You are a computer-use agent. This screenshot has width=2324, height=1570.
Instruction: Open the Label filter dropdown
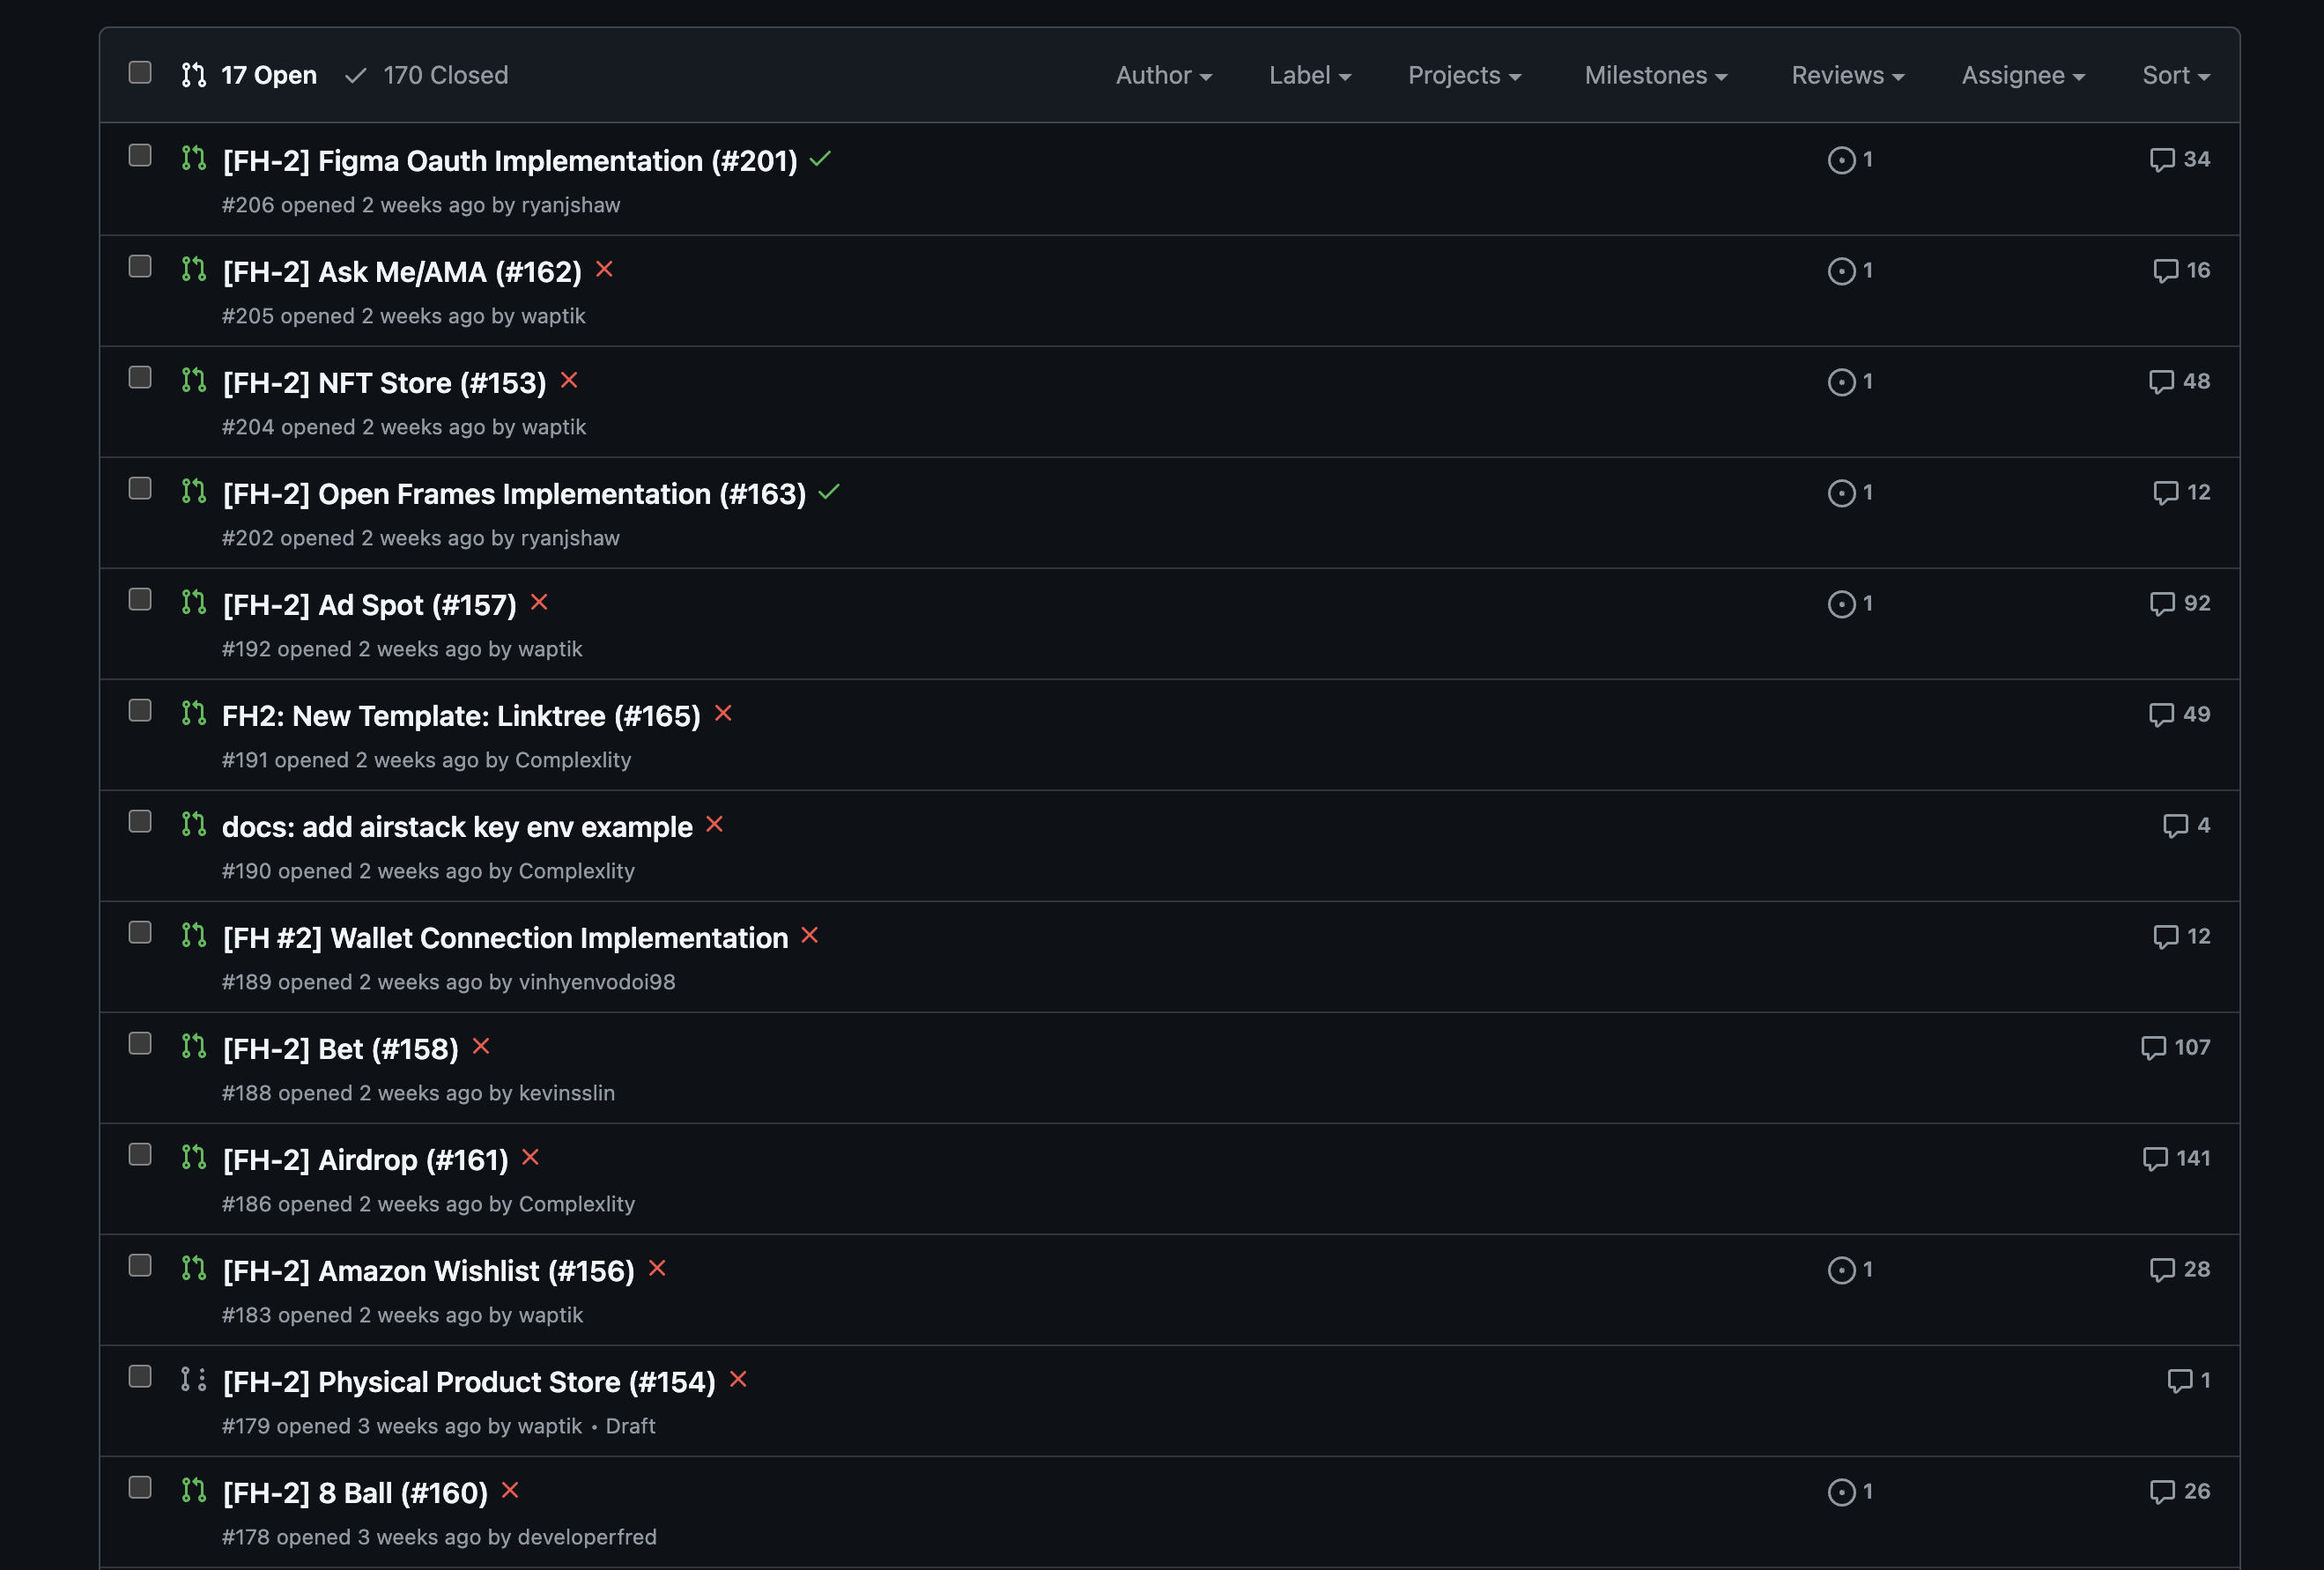[1310, 75]
